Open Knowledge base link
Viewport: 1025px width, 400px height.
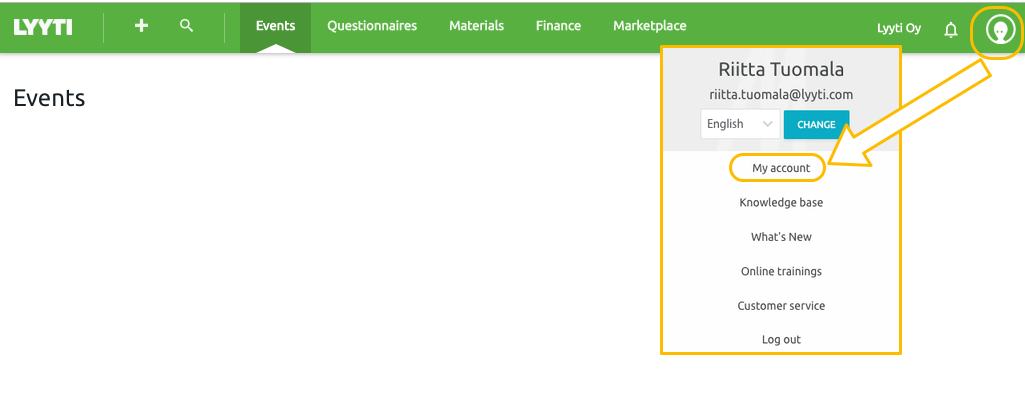point(781,203)
